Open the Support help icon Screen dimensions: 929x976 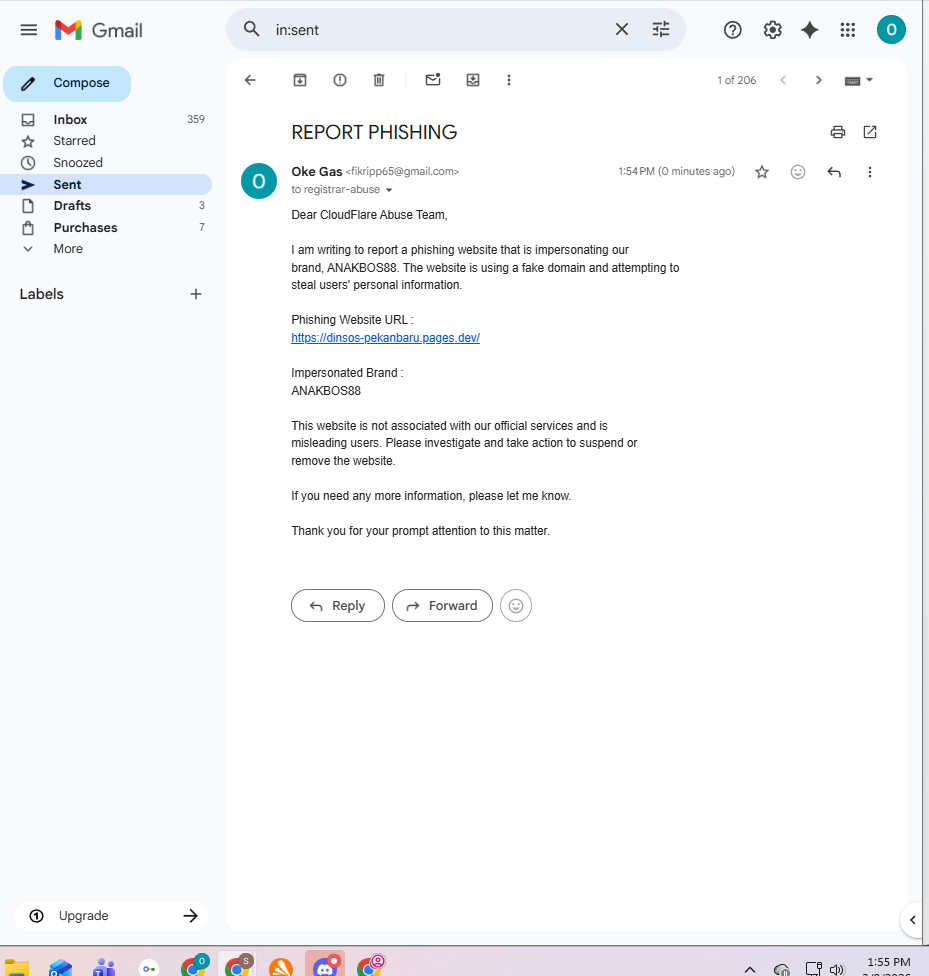tap(732, 30)
